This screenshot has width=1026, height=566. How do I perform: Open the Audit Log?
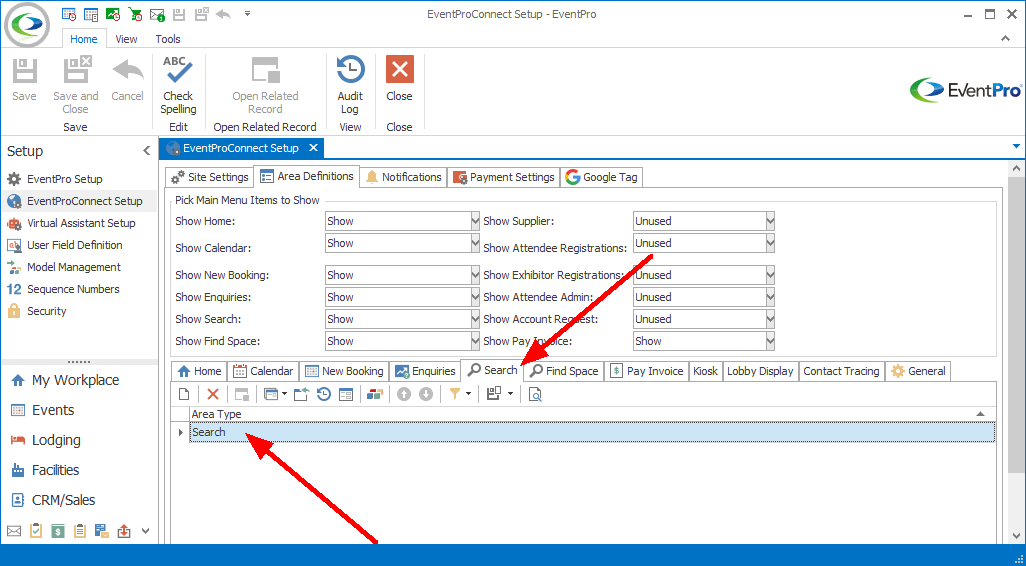(350, 86)
